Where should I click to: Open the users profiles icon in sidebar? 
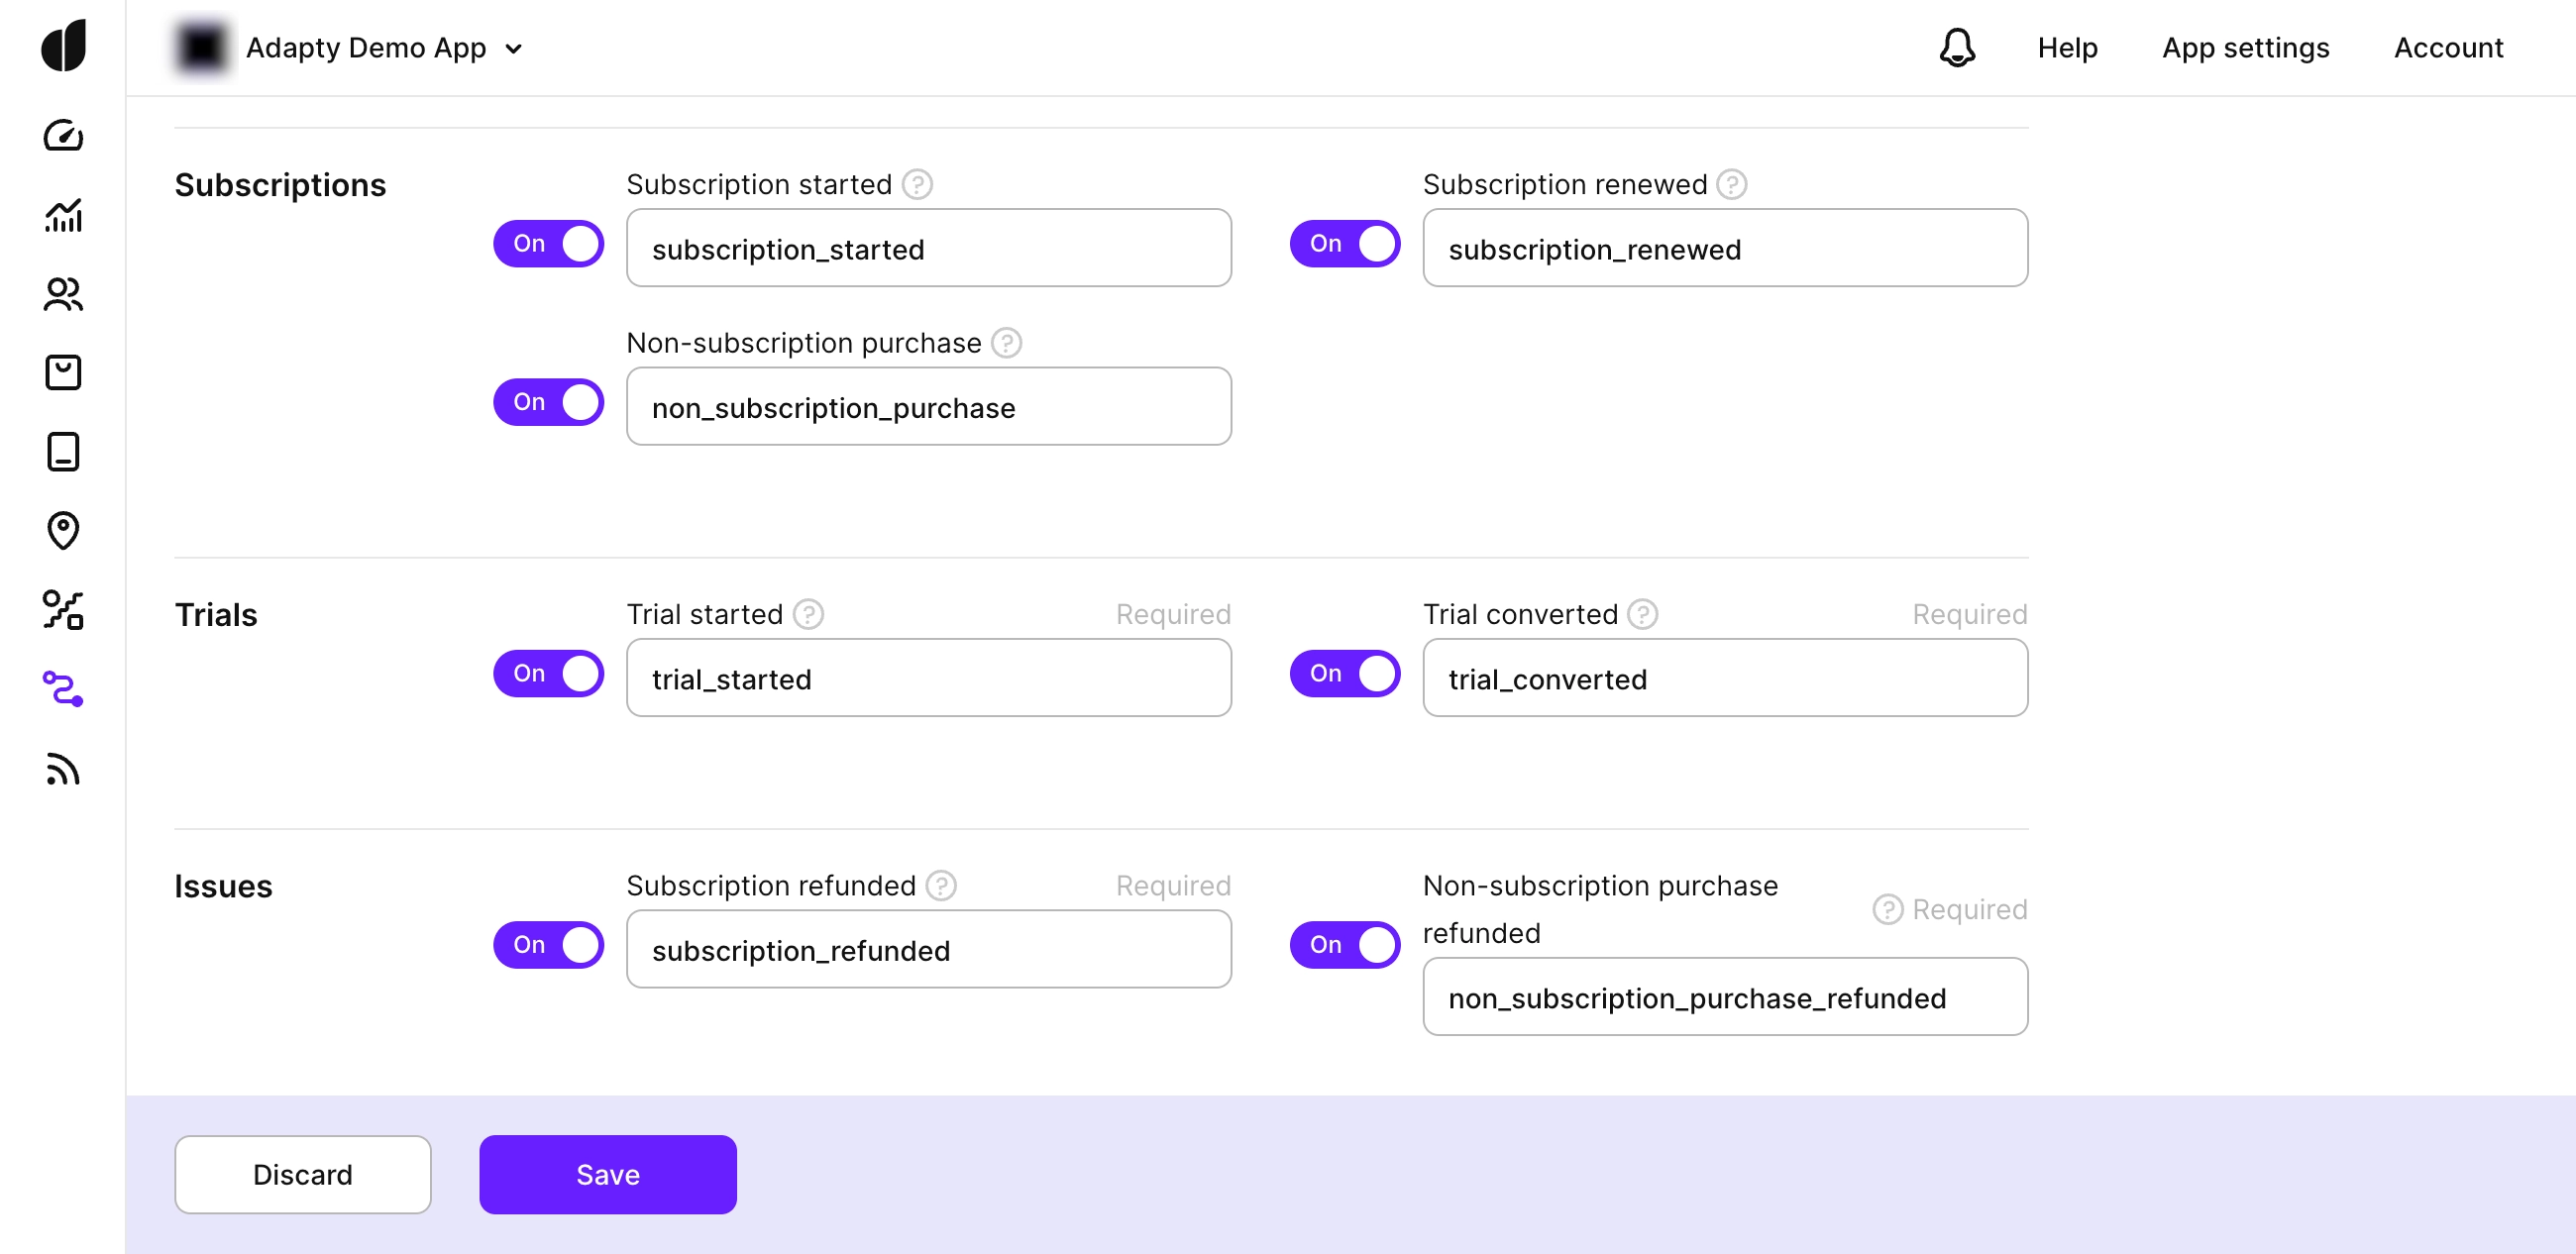pos(63,294)
